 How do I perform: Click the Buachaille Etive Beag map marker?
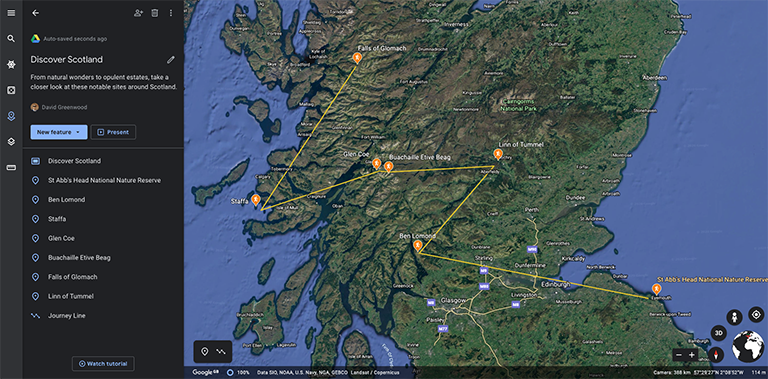click(388, 166)
